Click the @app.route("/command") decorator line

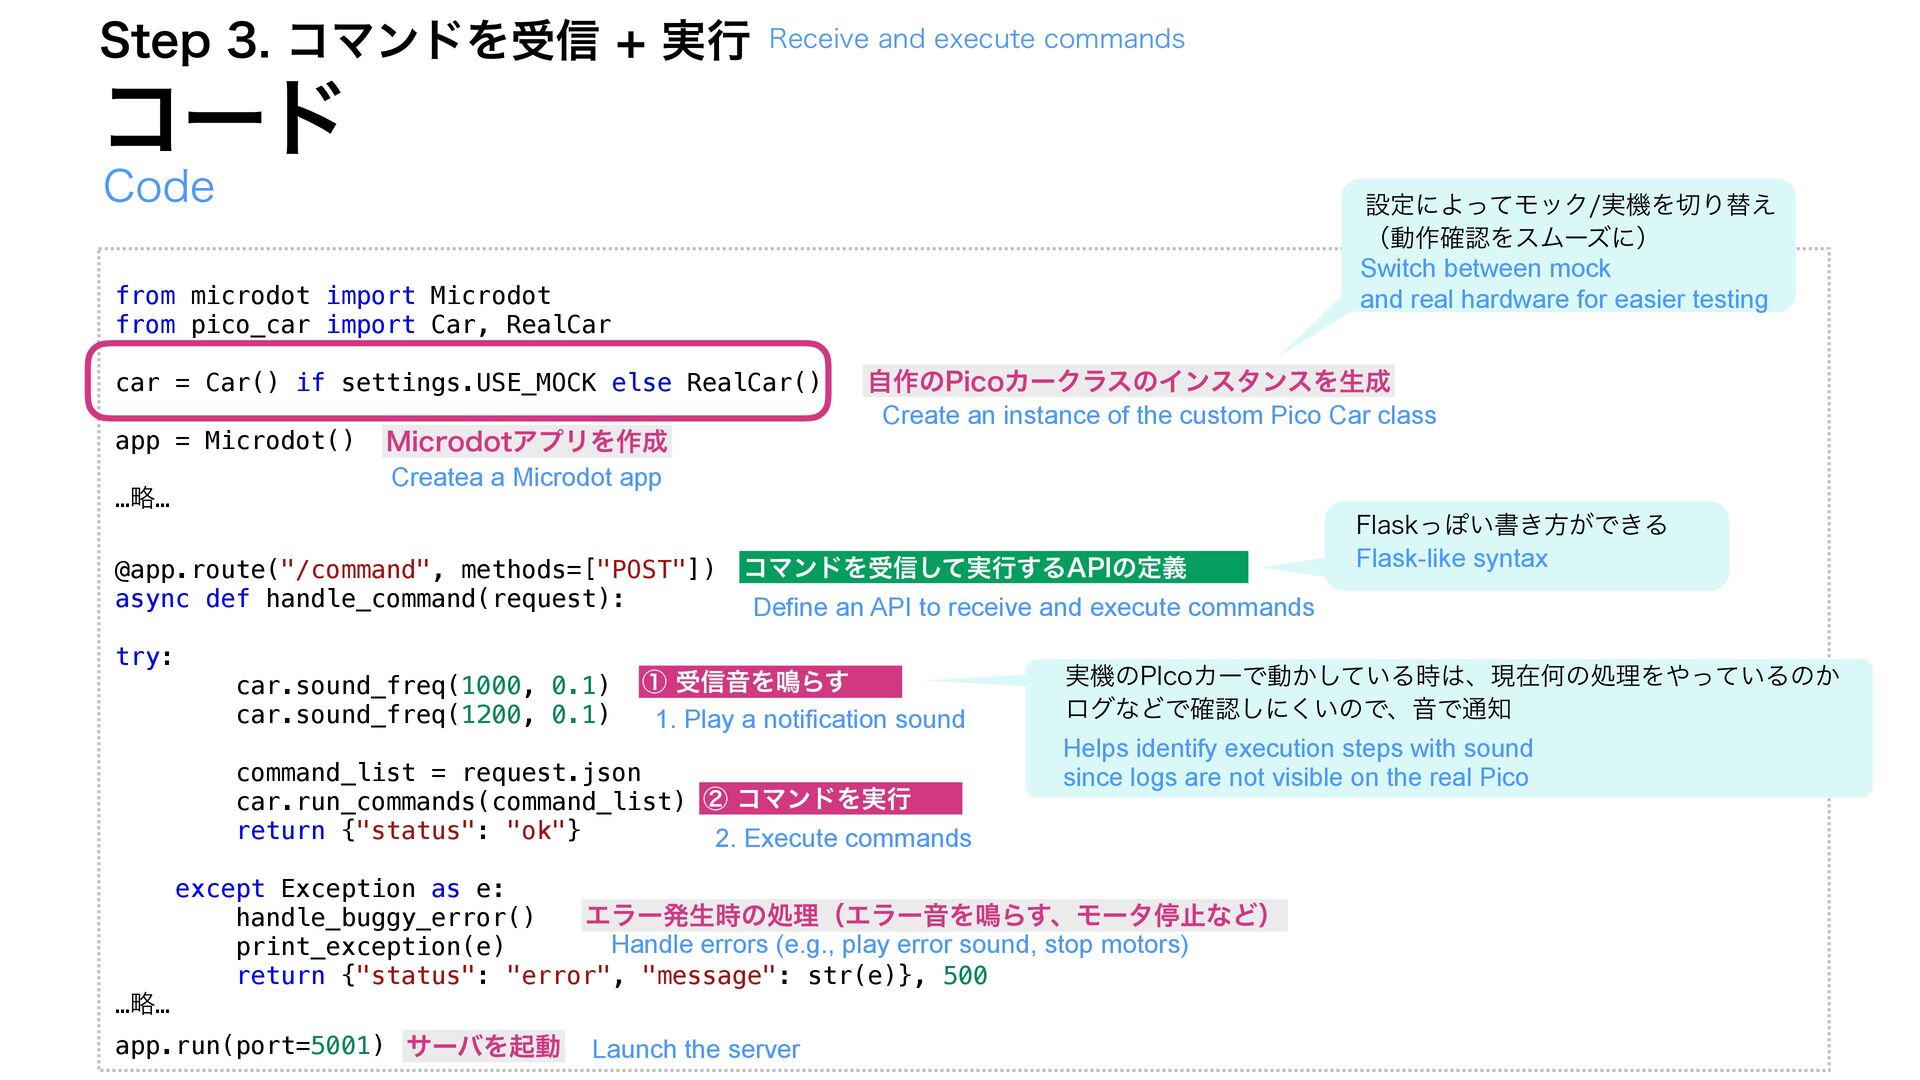[414, 570]
